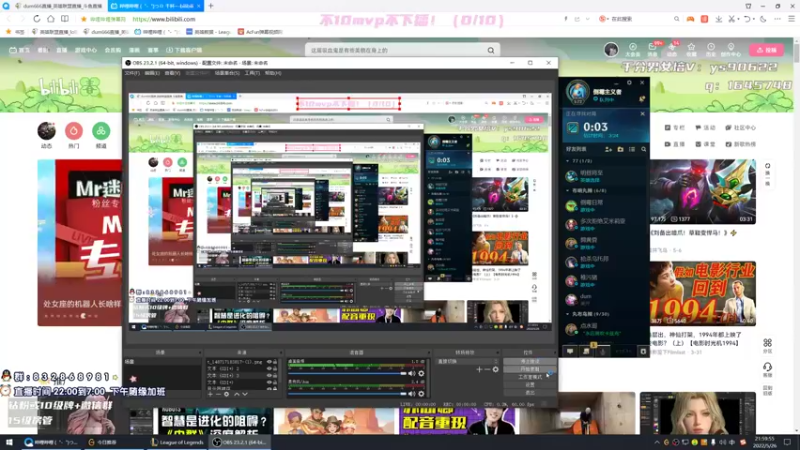Open bilibili 频道 green circle icon
Image resolution: width=800 pixels, height=450 pixels.
pyautogui.click(x=101, y=131)
